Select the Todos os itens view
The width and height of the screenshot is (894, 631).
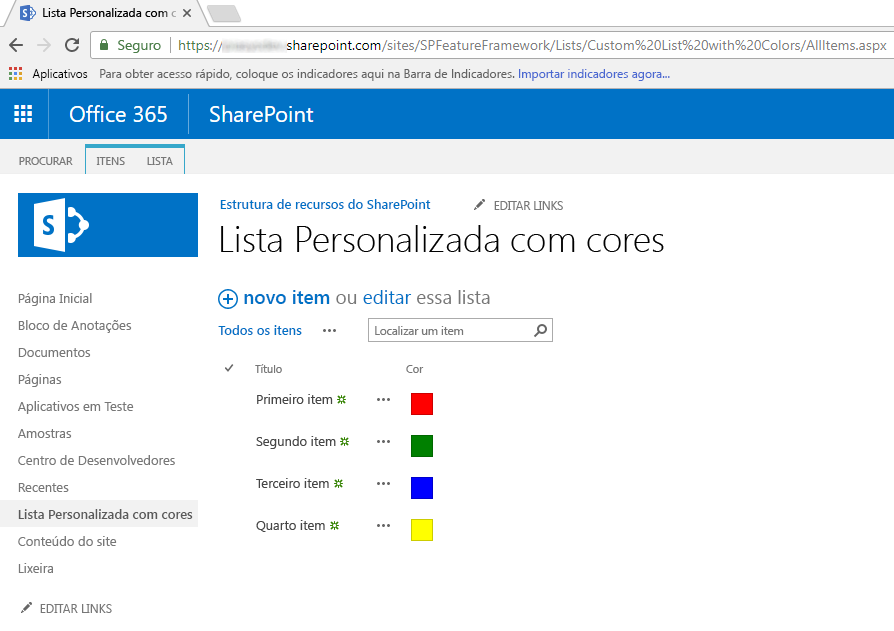(260, 331)
